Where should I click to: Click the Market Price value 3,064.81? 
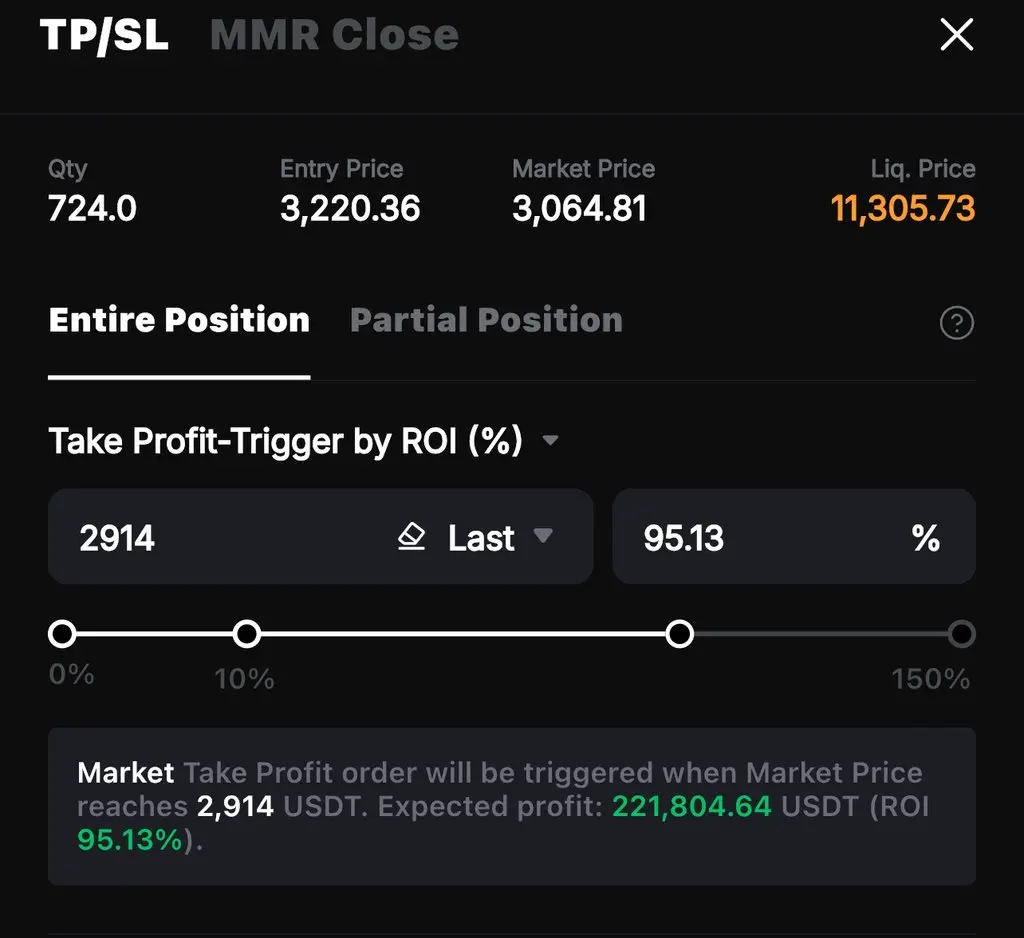pos(579,209)
